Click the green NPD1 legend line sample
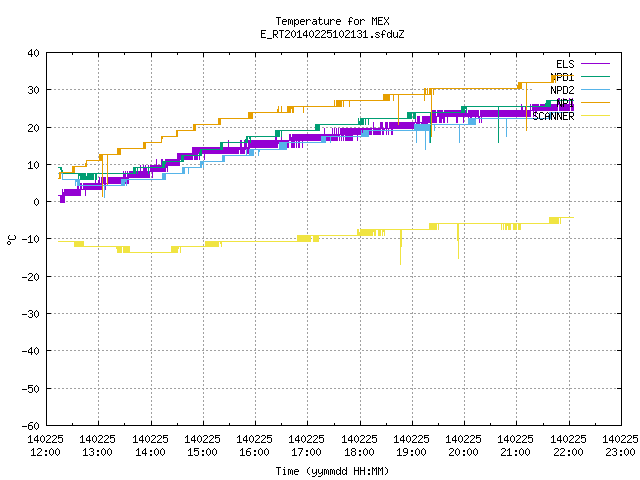Screen dimensions: 640x480 [595, 76]
